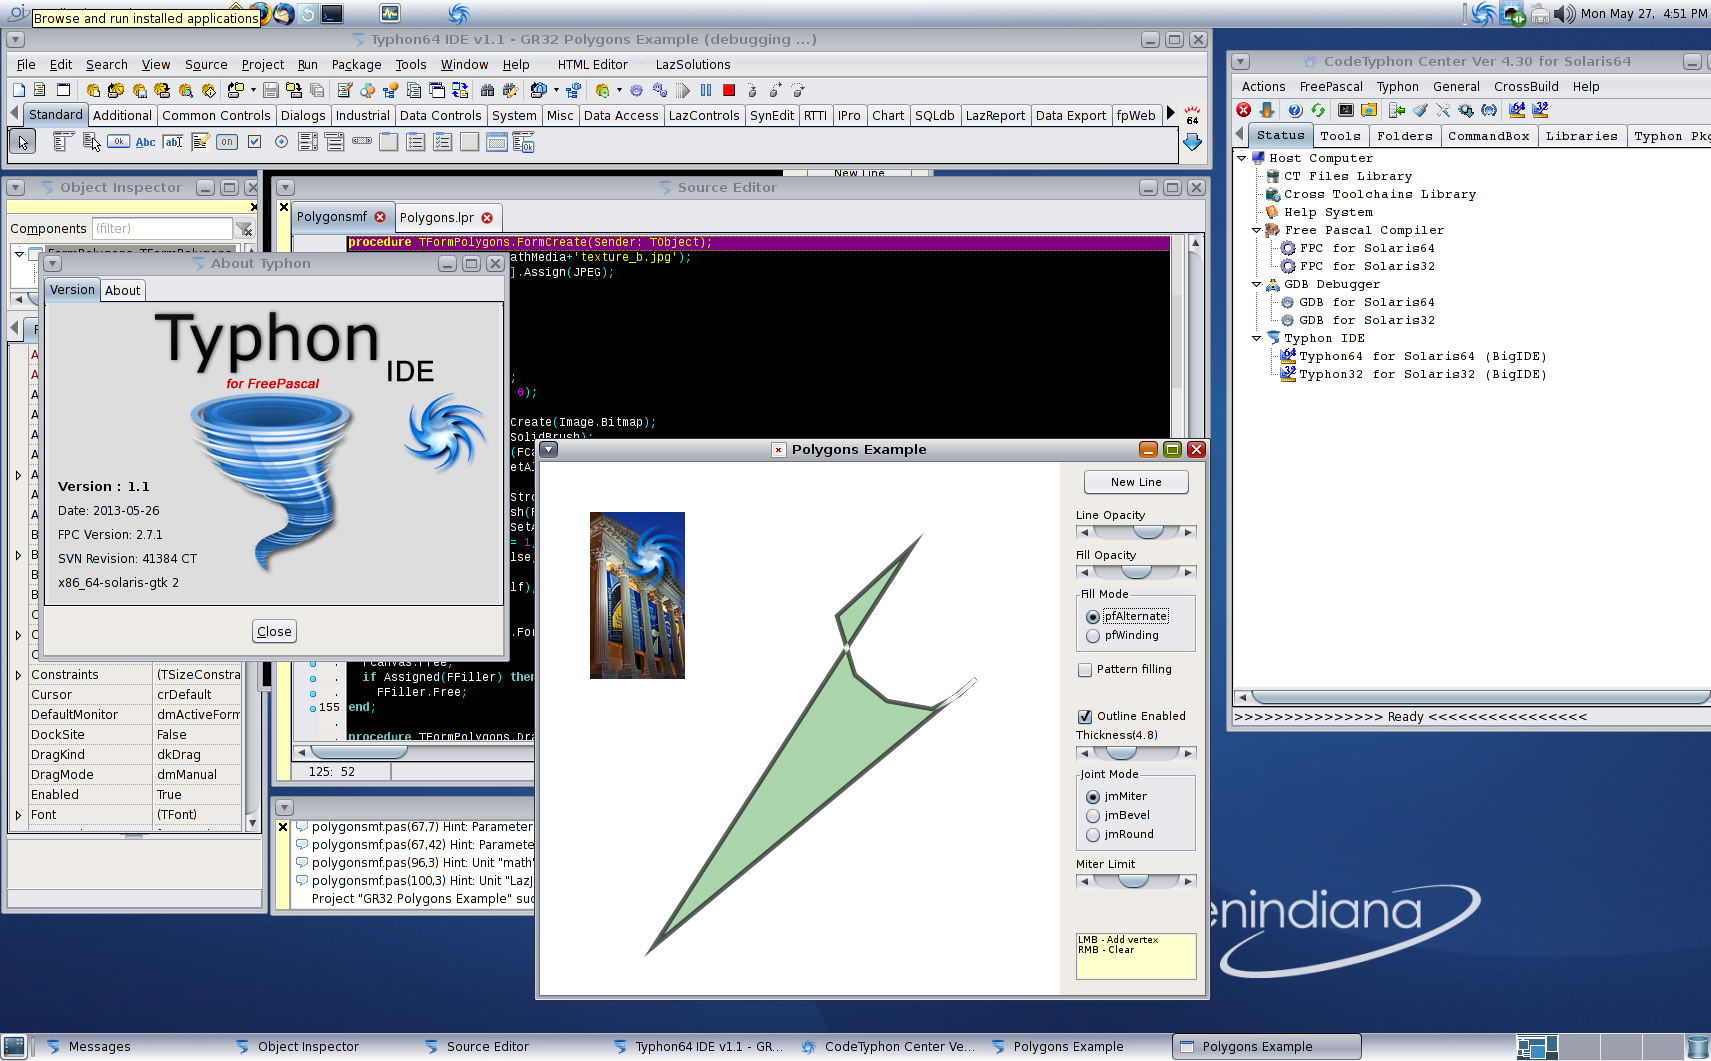Click the folder icon in CodeTyphon Center toolbar

click(x=1369, y=110)
